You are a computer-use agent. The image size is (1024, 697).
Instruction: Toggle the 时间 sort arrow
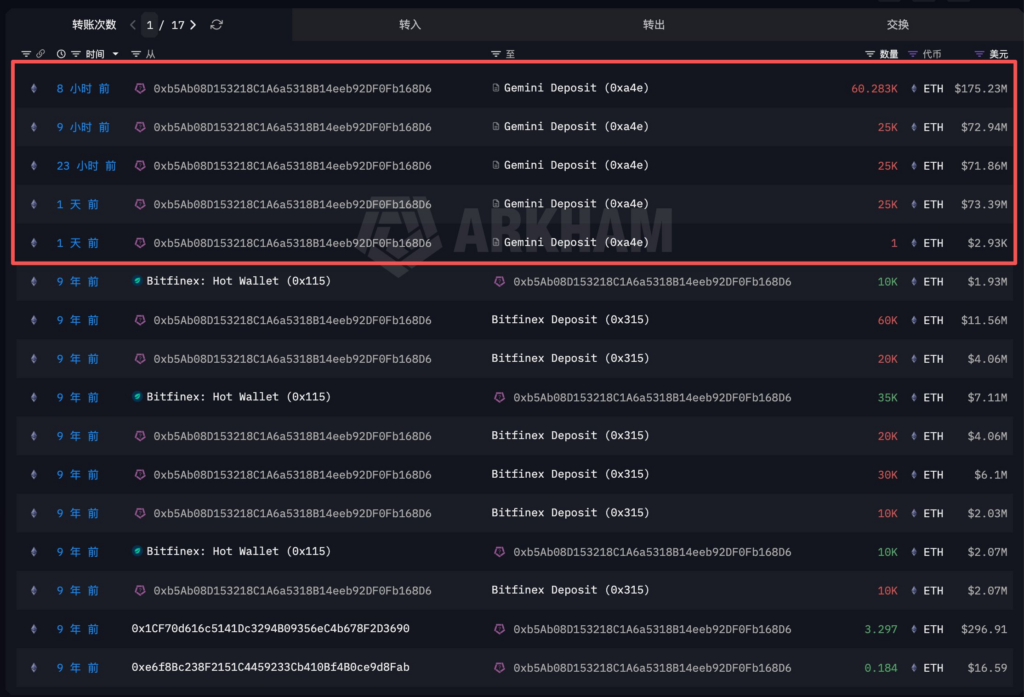click(116, 54)
